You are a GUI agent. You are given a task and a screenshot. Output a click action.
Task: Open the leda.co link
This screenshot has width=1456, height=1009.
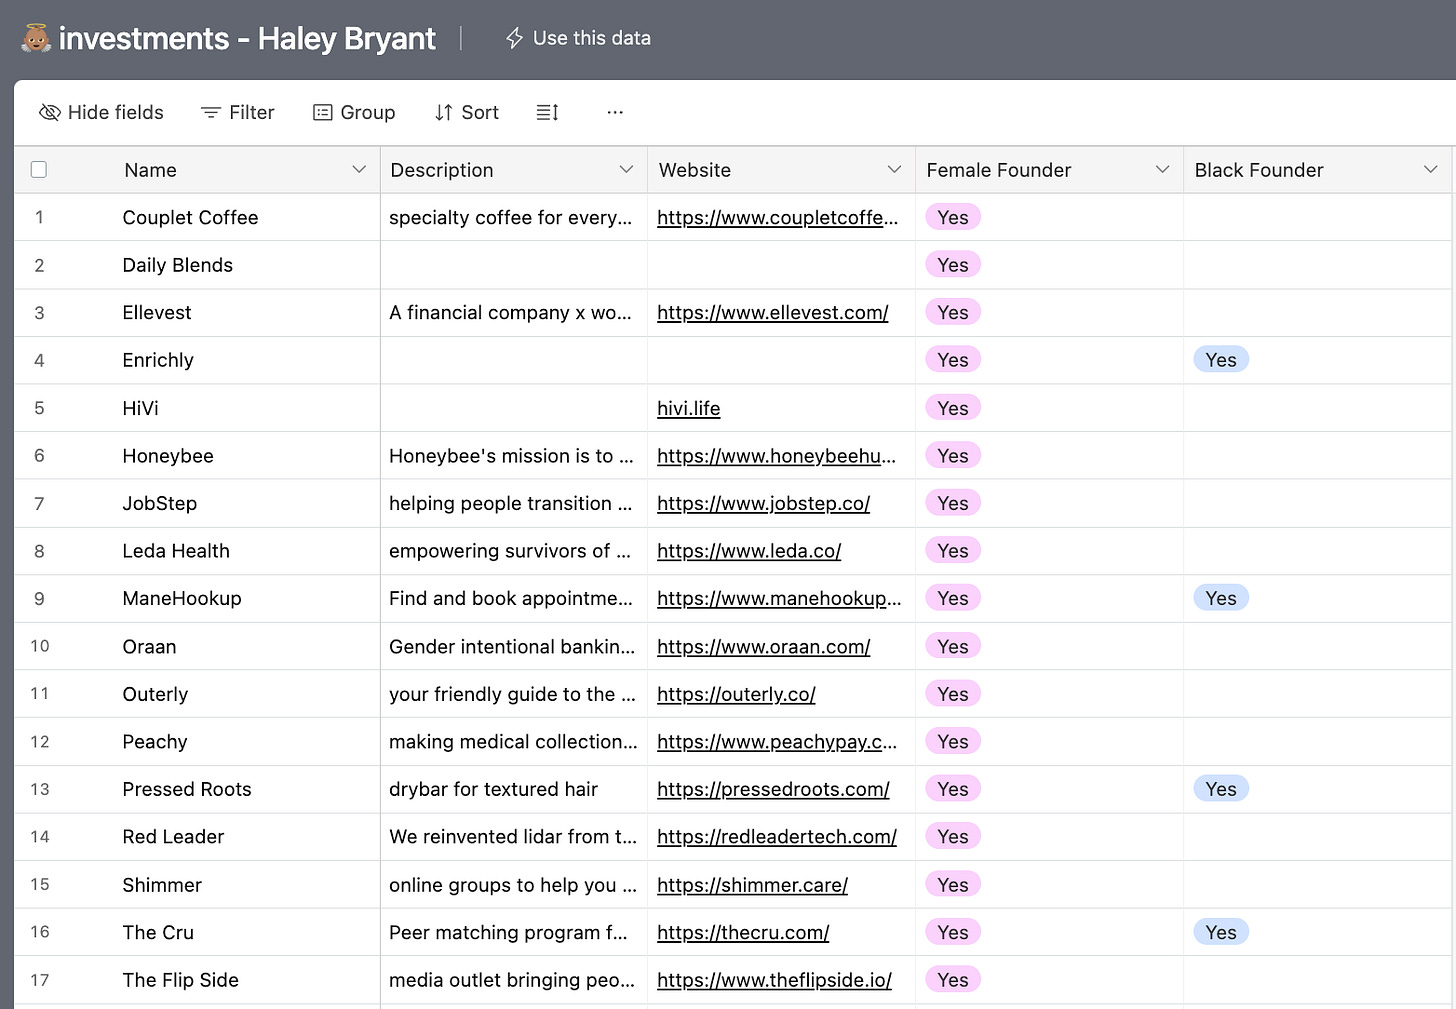pyautogui.click(x=749, y=550)
